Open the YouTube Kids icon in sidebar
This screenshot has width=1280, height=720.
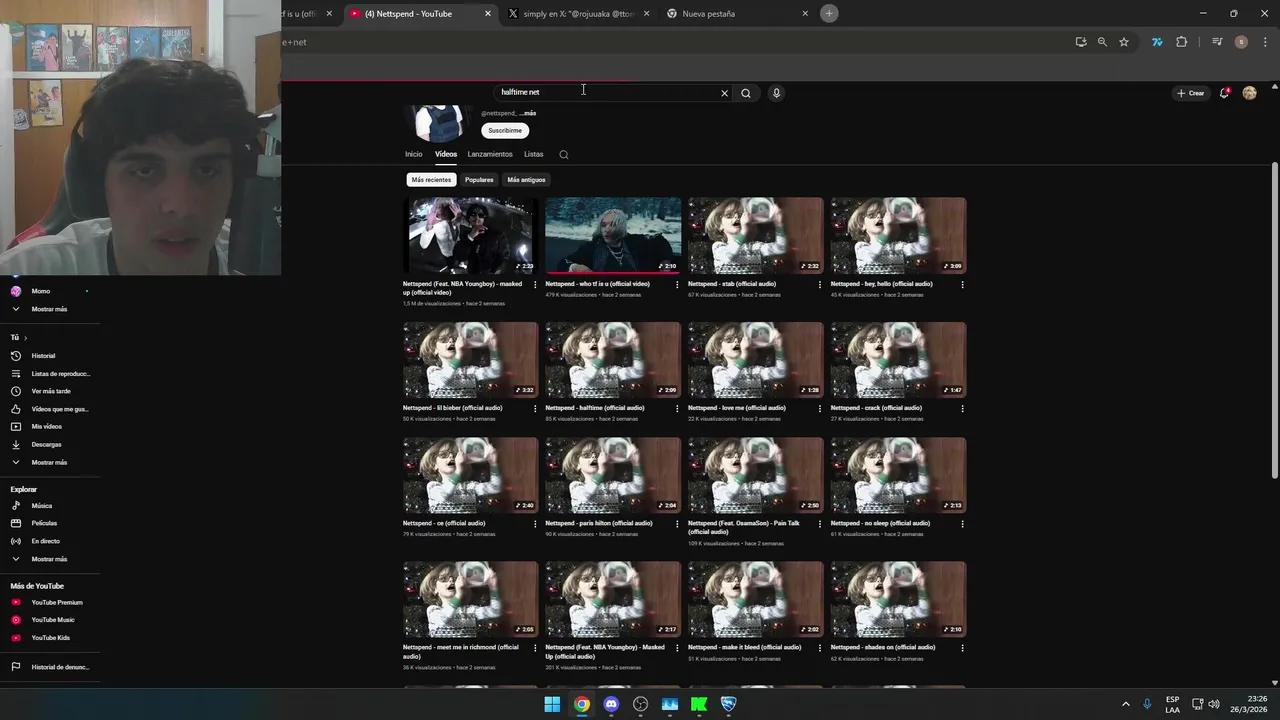(16, 638)
